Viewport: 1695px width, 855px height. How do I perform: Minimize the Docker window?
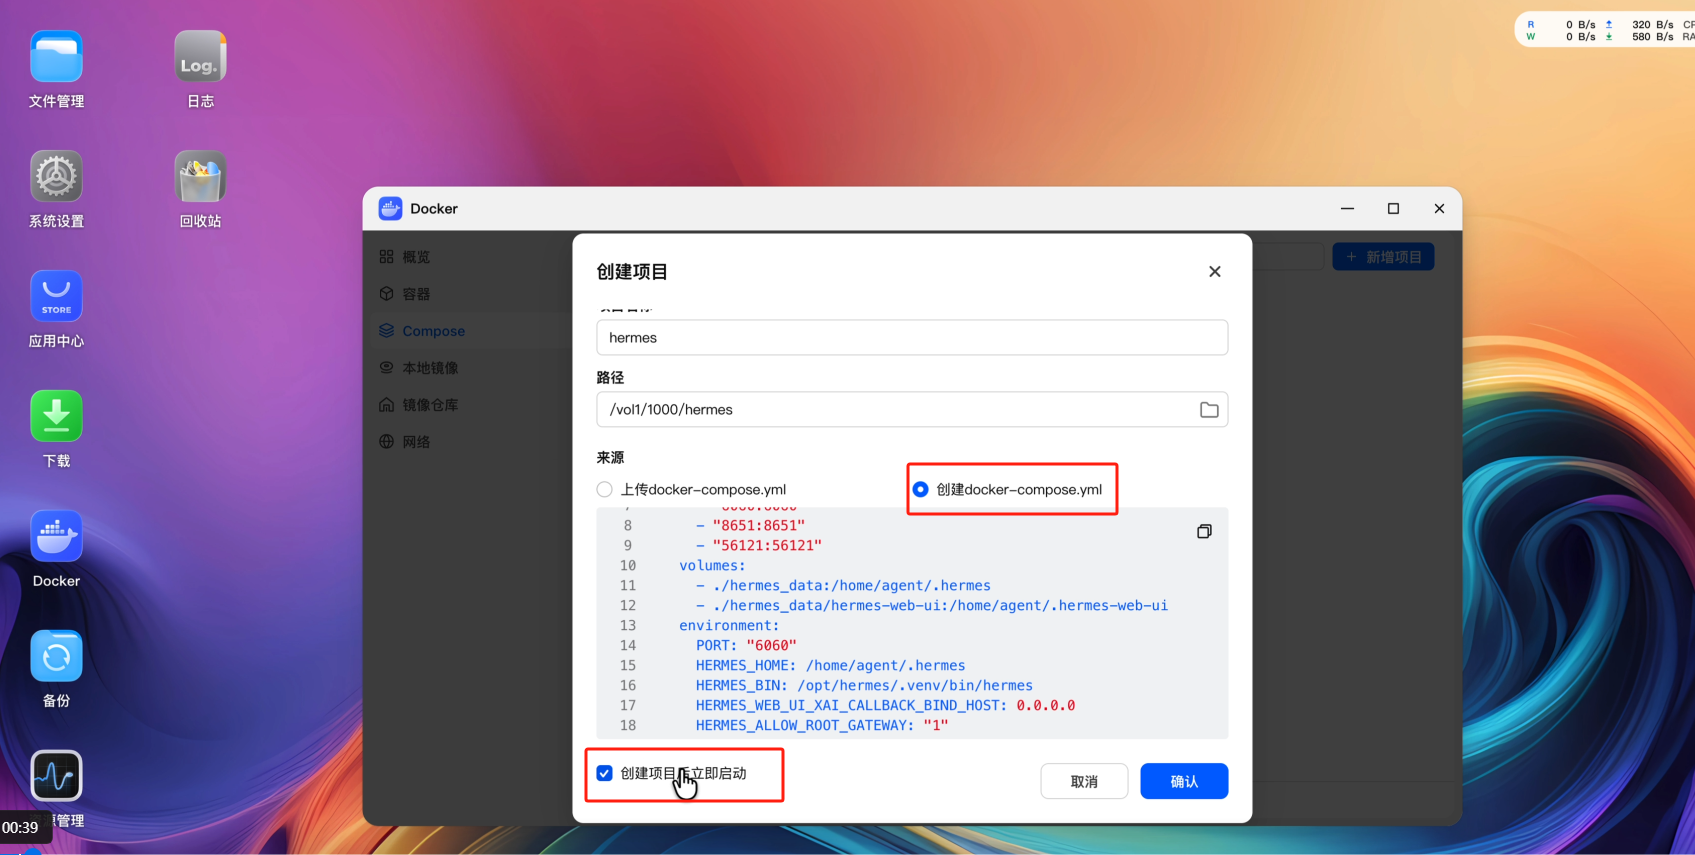click(1347, 208)
